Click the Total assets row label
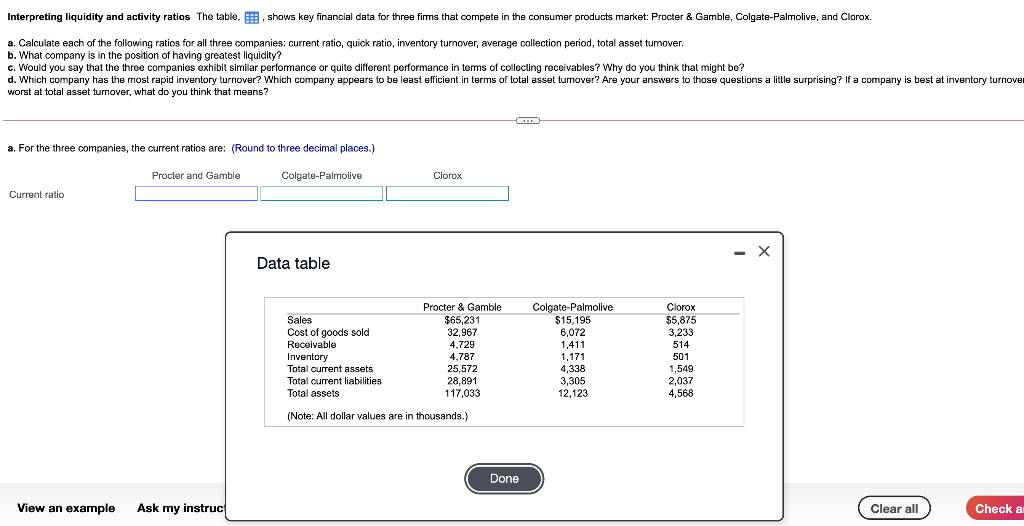The width and height of the screenshot is (1024, 526). click(313, 393)
